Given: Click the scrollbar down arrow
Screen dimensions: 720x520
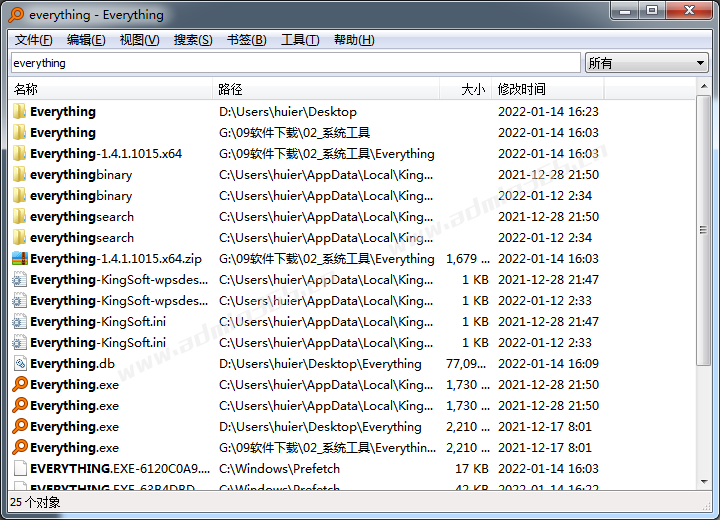Looking at the screenshot, I should tap(703, 481).
